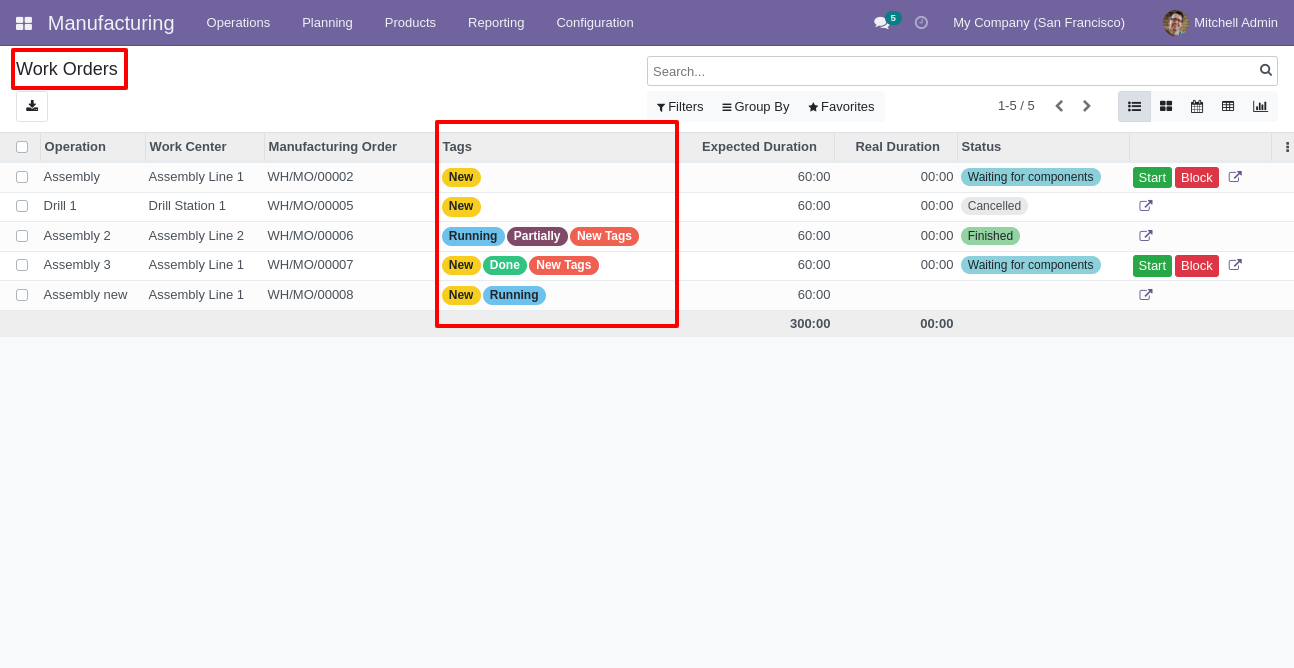This screenshot has width=1294, height=668.
Task: Switch to calendar view
Action: 1197,106
